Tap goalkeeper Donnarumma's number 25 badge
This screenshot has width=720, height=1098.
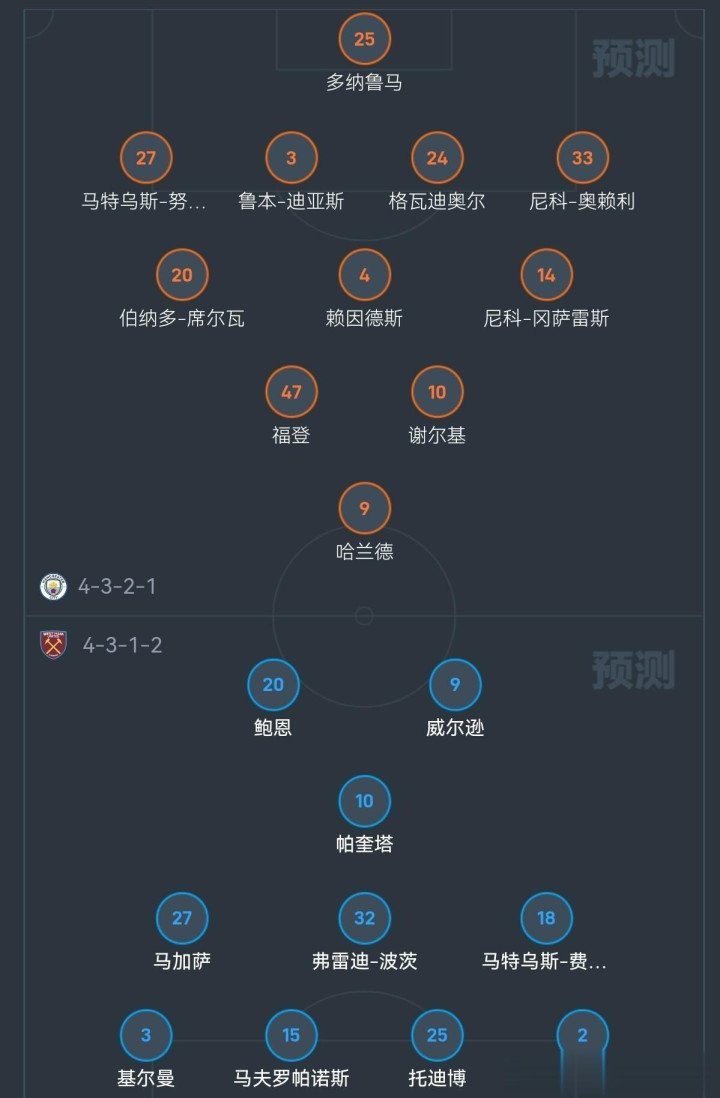point(364,40)
